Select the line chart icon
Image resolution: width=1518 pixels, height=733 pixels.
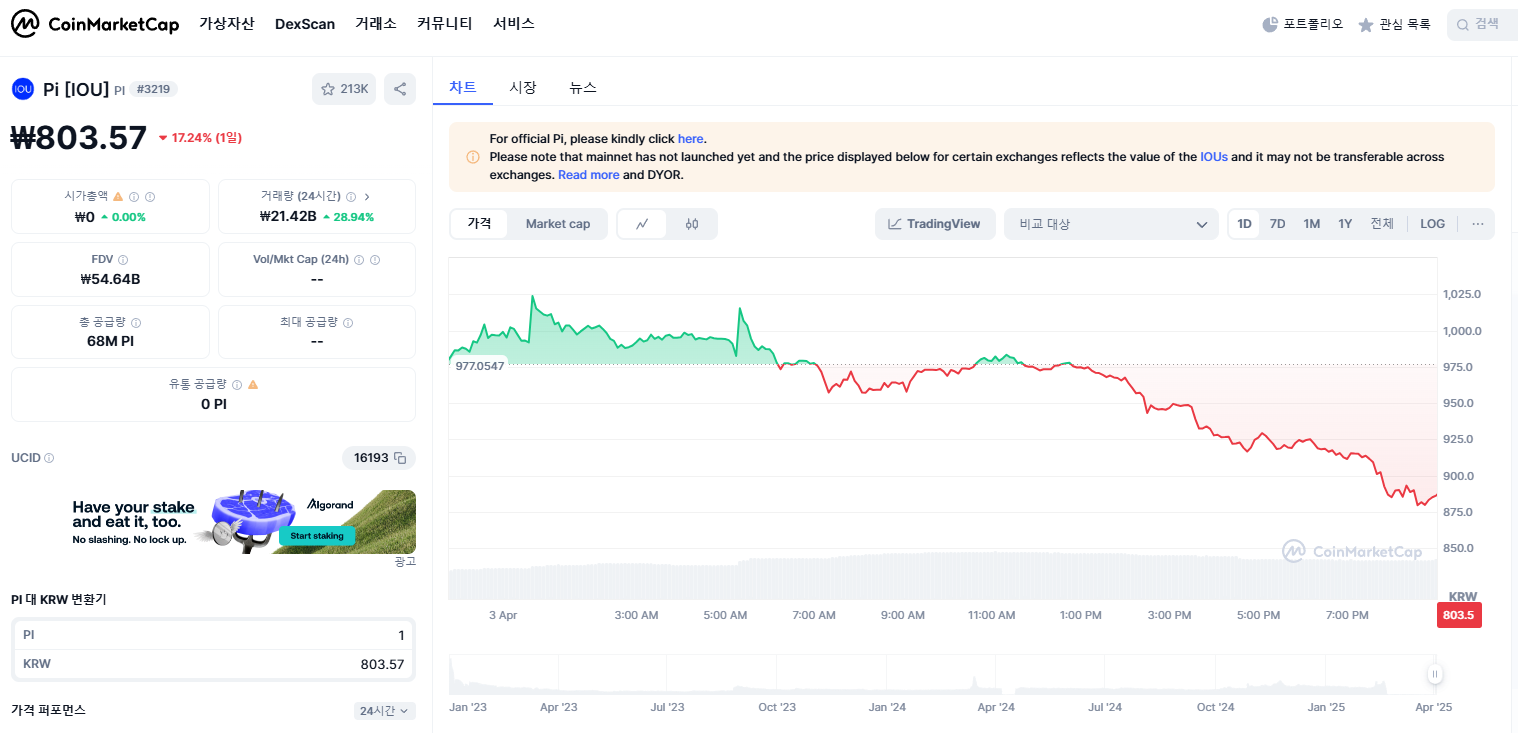coord(643,224)
